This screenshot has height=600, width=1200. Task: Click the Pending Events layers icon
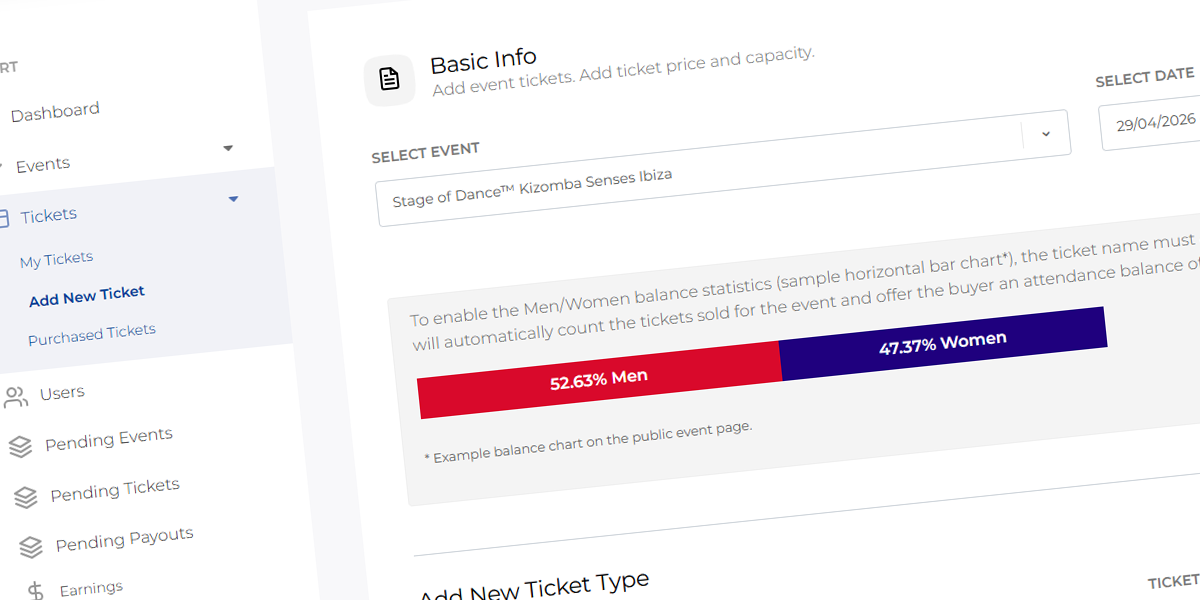[20, 447]
